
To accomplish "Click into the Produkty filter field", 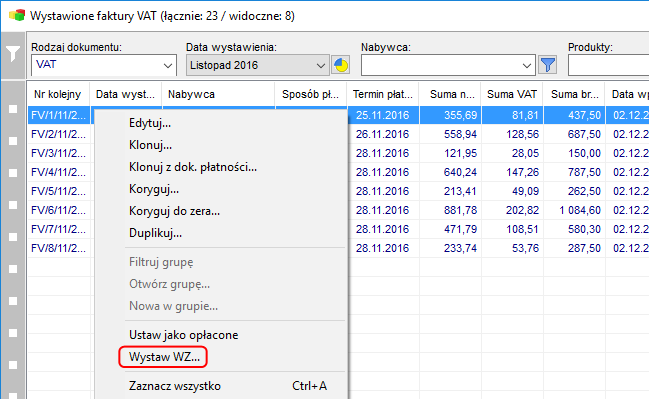I will pos(608,65).
